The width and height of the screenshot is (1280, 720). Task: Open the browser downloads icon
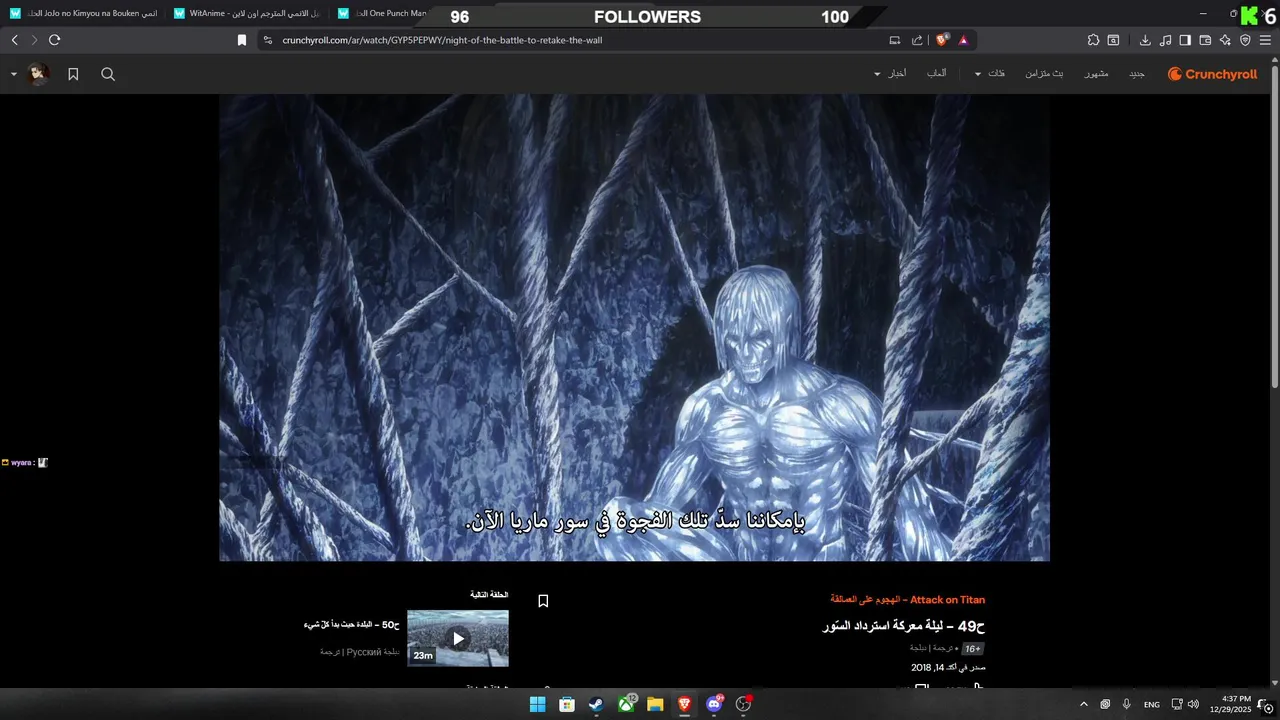pyautogui.click(x=1145, y=40)
